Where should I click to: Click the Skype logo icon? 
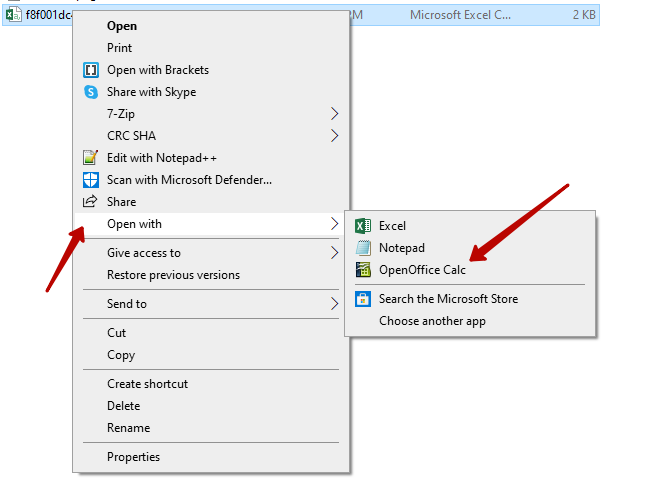point(91,92)
